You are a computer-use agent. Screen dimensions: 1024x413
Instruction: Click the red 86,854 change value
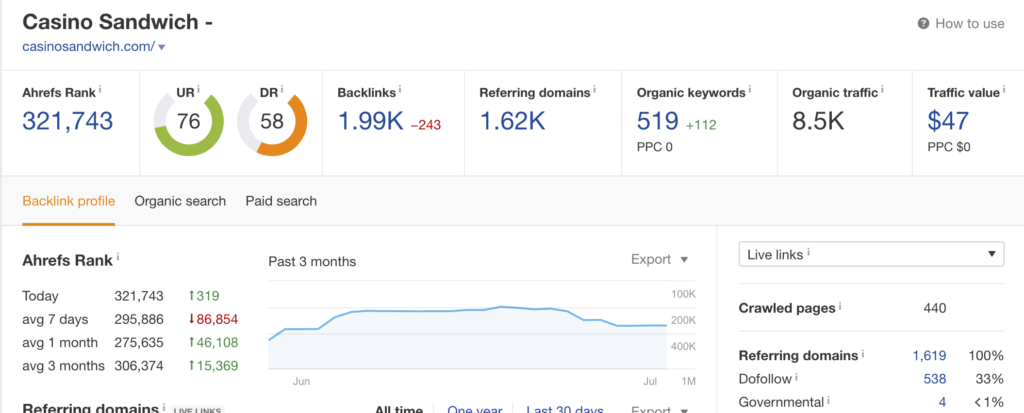point(216,320)
